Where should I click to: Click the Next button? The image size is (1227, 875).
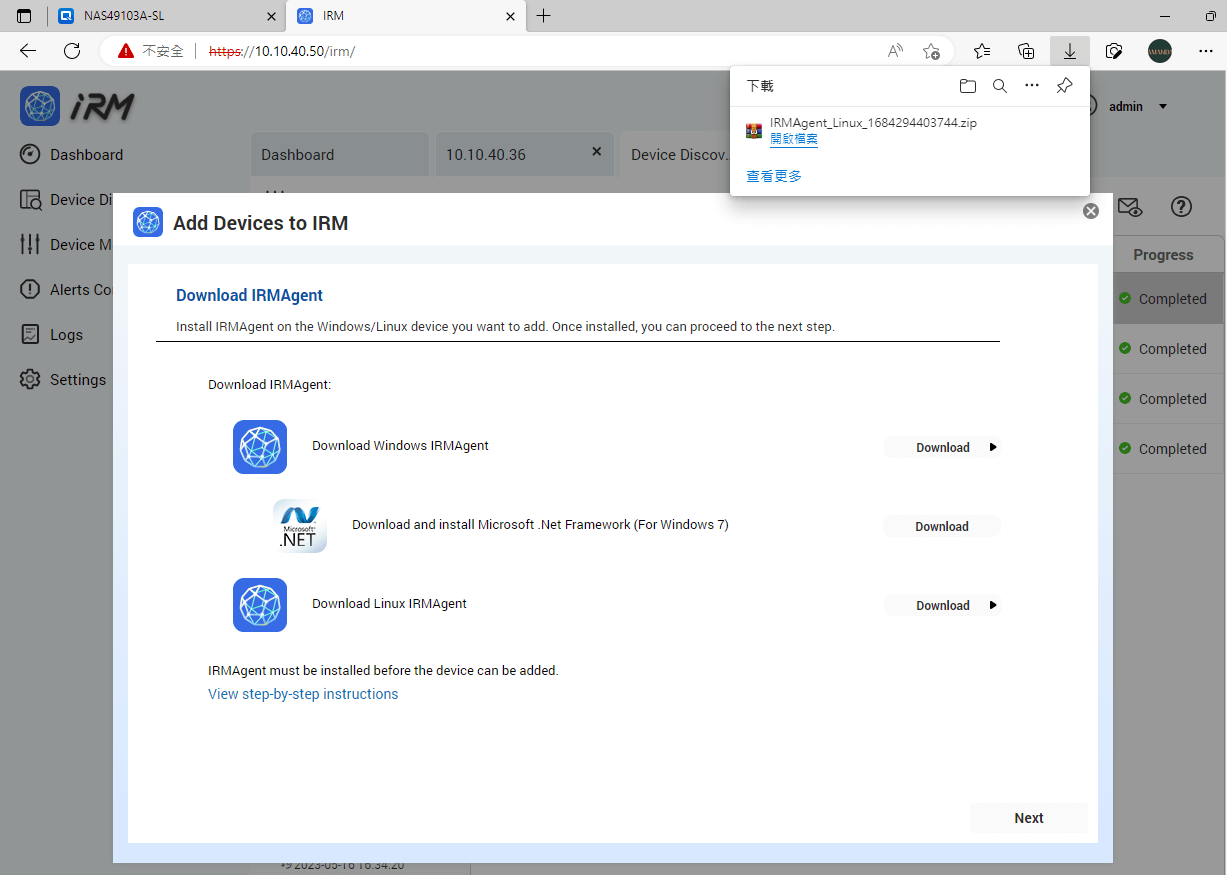click(1028, 817)
